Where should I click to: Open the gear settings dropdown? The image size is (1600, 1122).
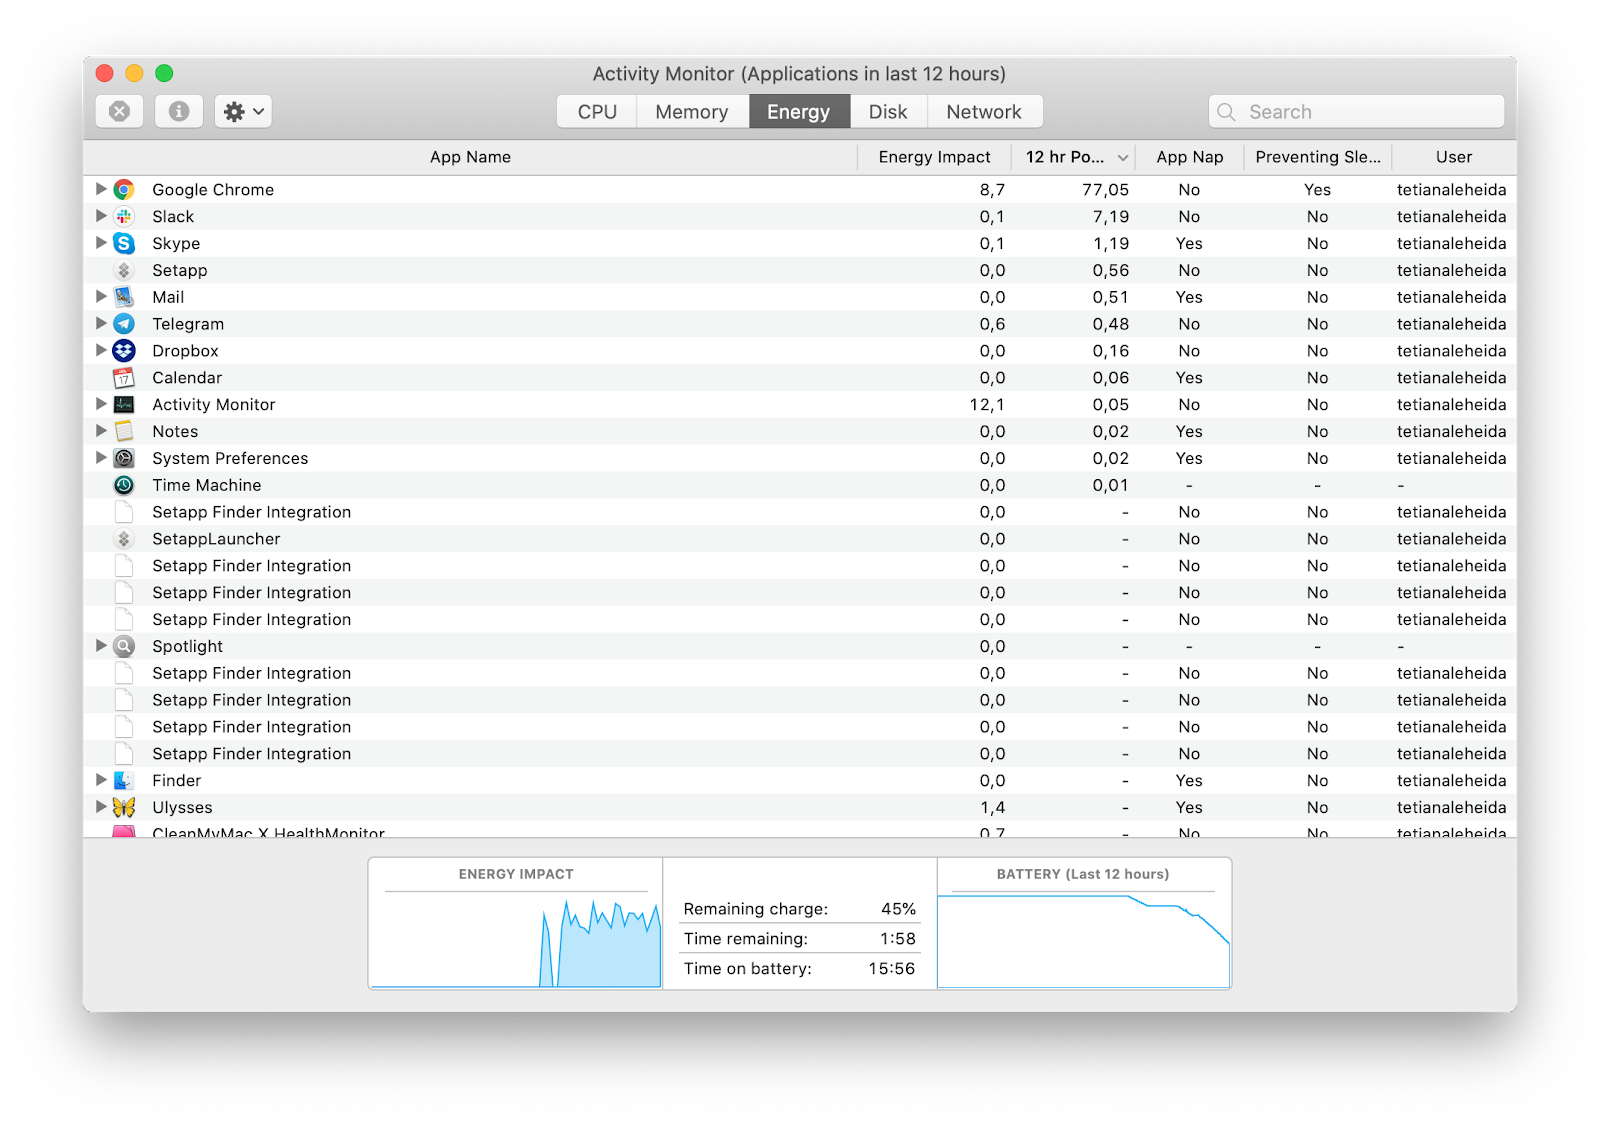pos(242,111)
